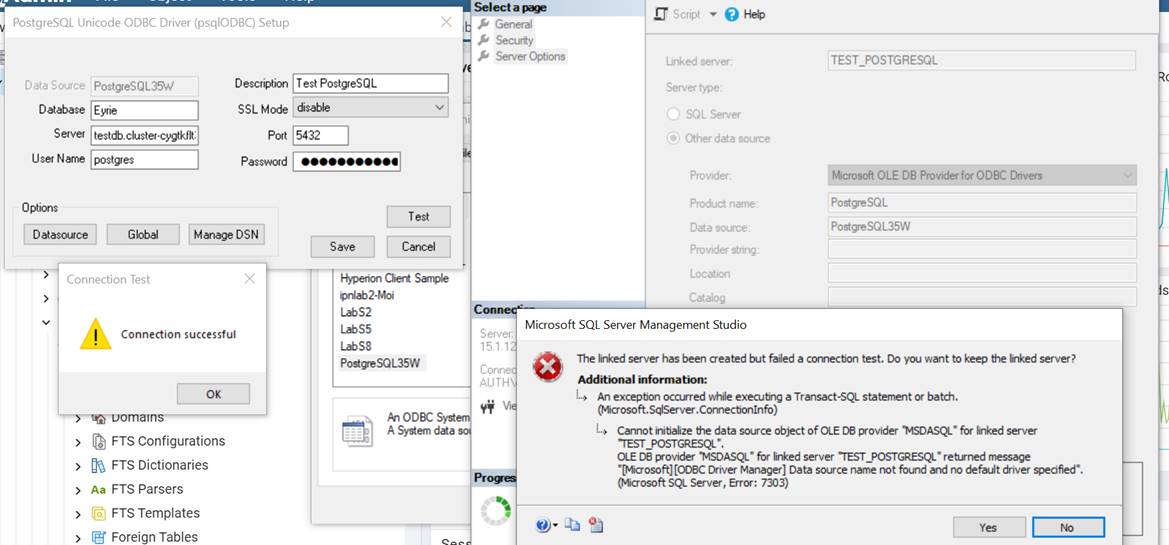
Task: Select the SQL Server radio button
Action: 674,114
